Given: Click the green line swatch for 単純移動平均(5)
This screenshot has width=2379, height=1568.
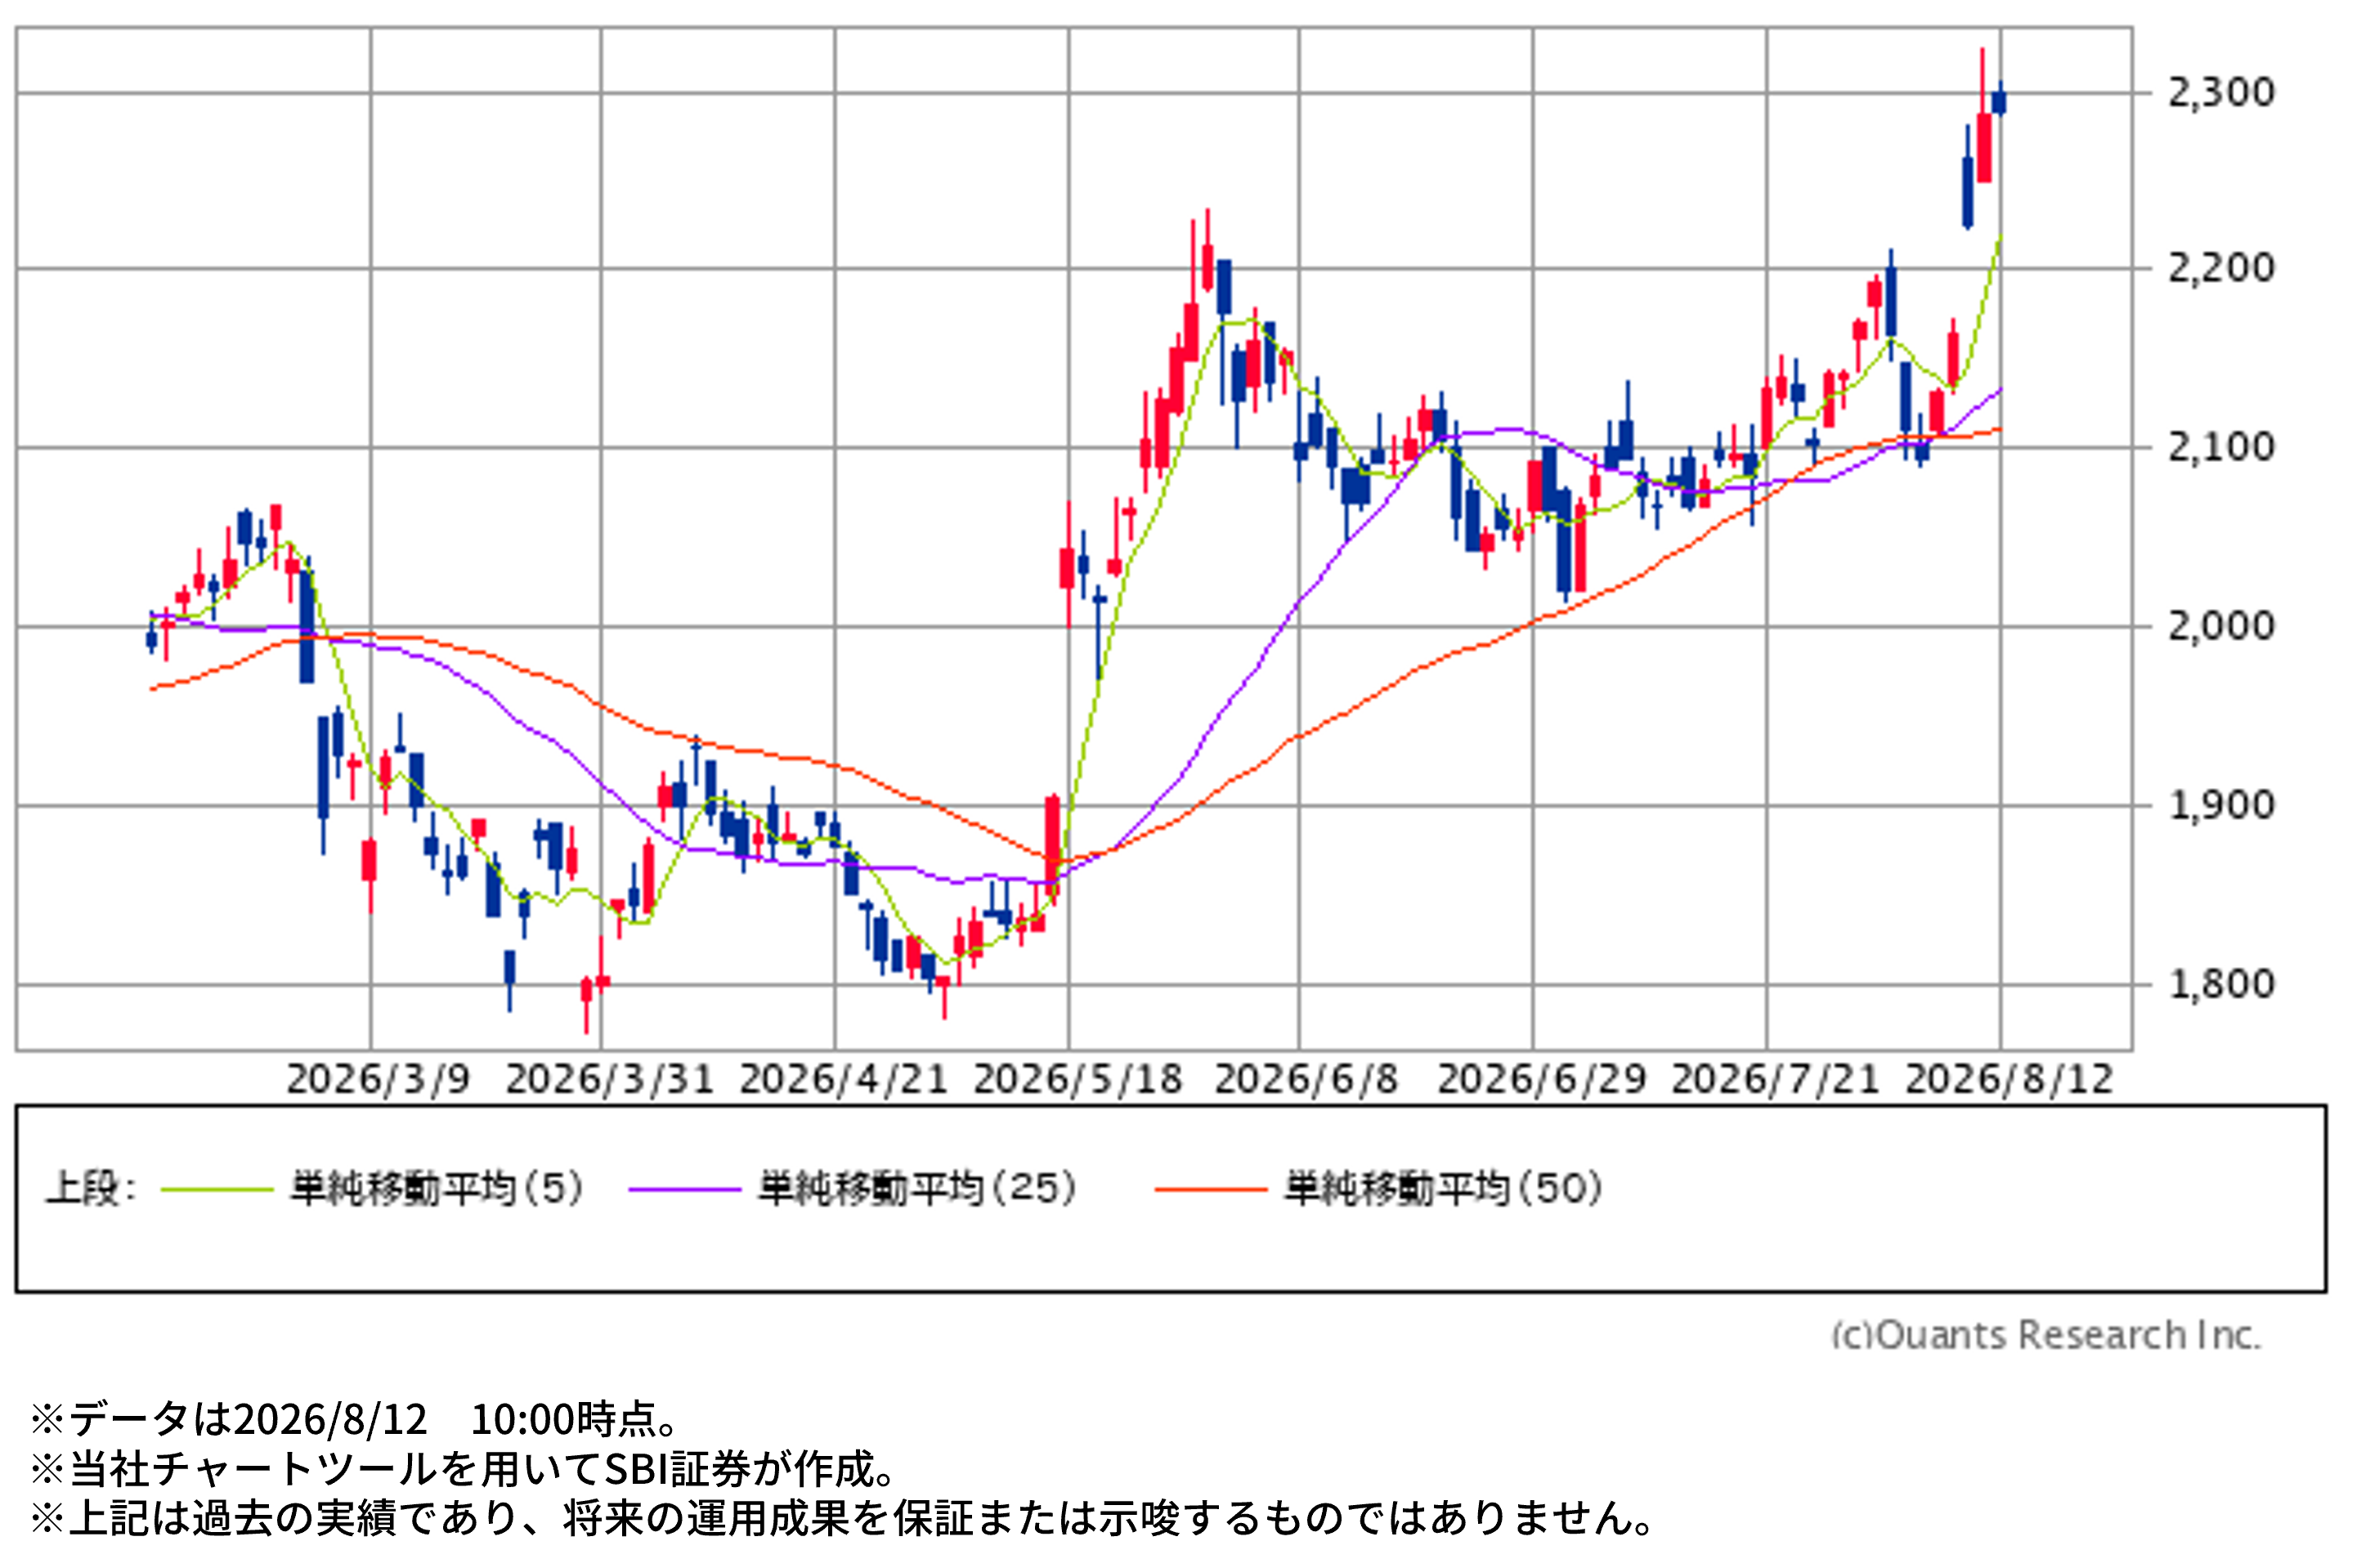Looking at the screenshot, I should point(217,1190).
